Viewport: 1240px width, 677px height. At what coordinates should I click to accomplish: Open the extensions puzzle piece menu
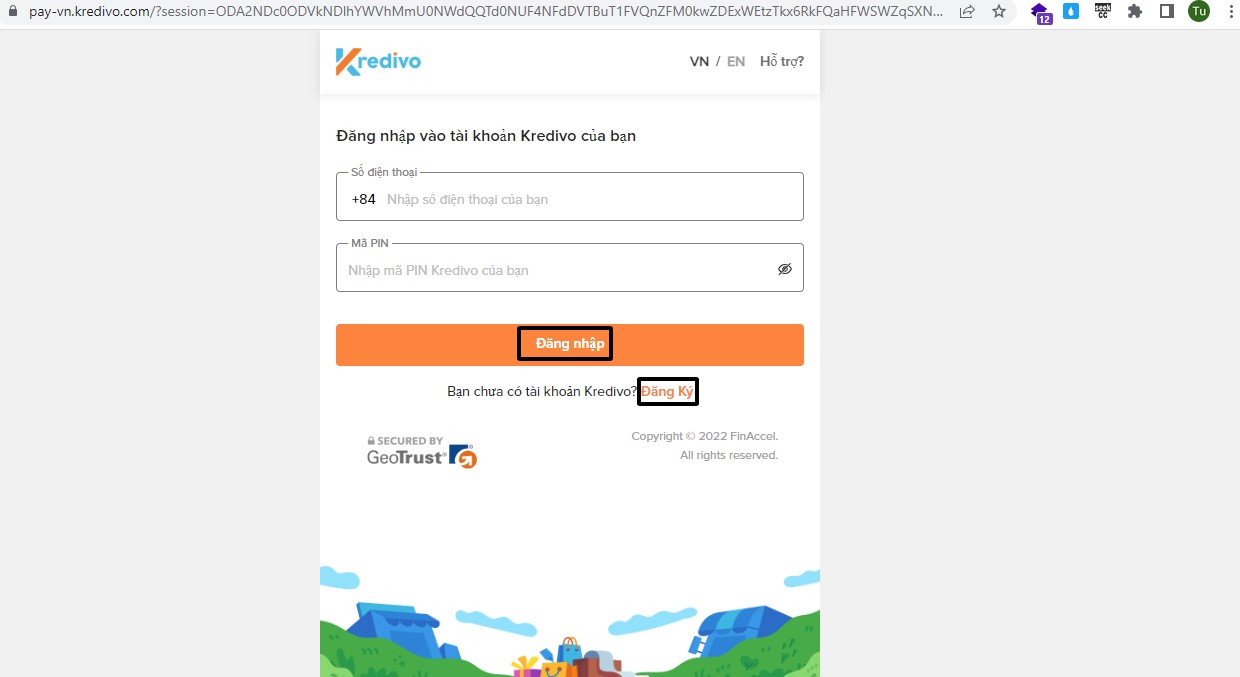click(1135, 12)
